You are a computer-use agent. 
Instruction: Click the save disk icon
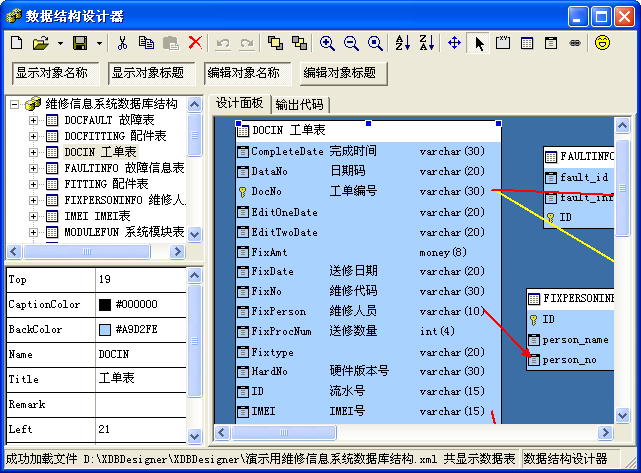(x=81, y=43)
